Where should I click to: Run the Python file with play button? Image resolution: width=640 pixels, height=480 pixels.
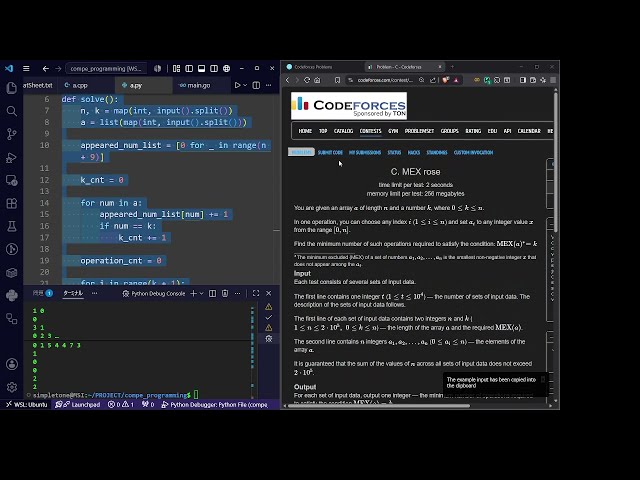coord(237,85)
